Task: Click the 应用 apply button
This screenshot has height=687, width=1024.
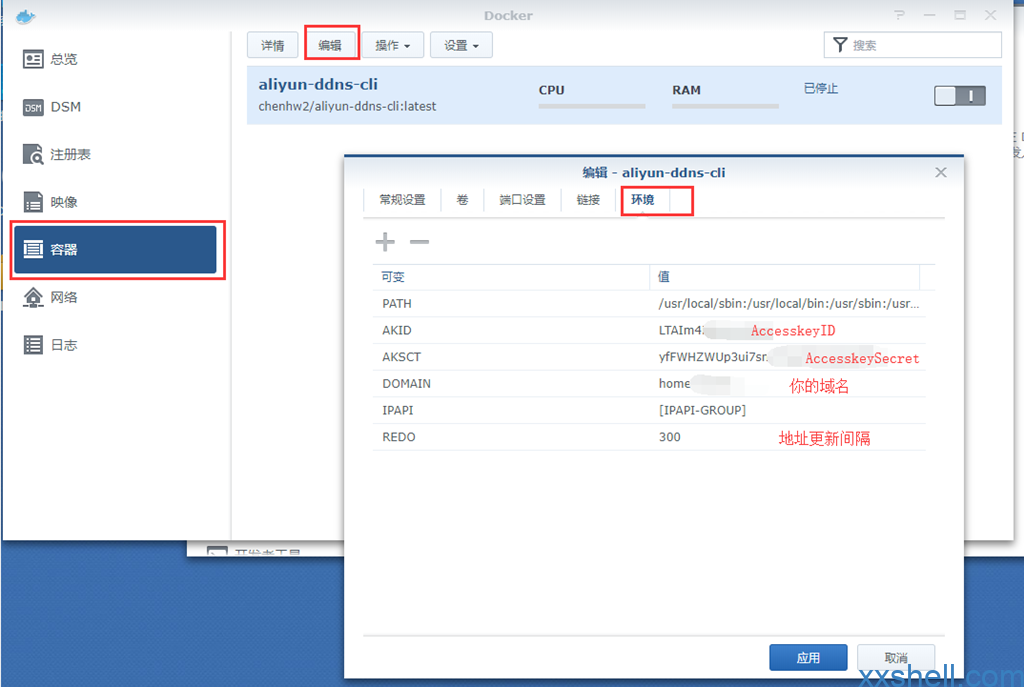Action: point(808,658)
